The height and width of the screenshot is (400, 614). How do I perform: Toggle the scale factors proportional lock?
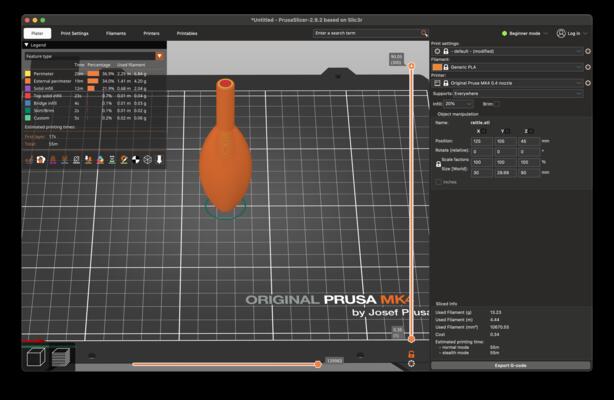(438, 165)
